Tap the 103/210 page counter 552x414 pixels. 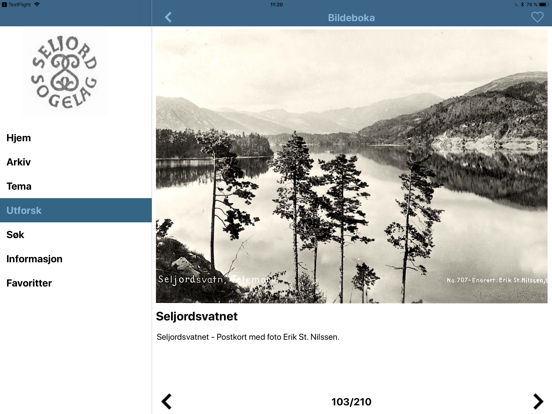point(351,402)
